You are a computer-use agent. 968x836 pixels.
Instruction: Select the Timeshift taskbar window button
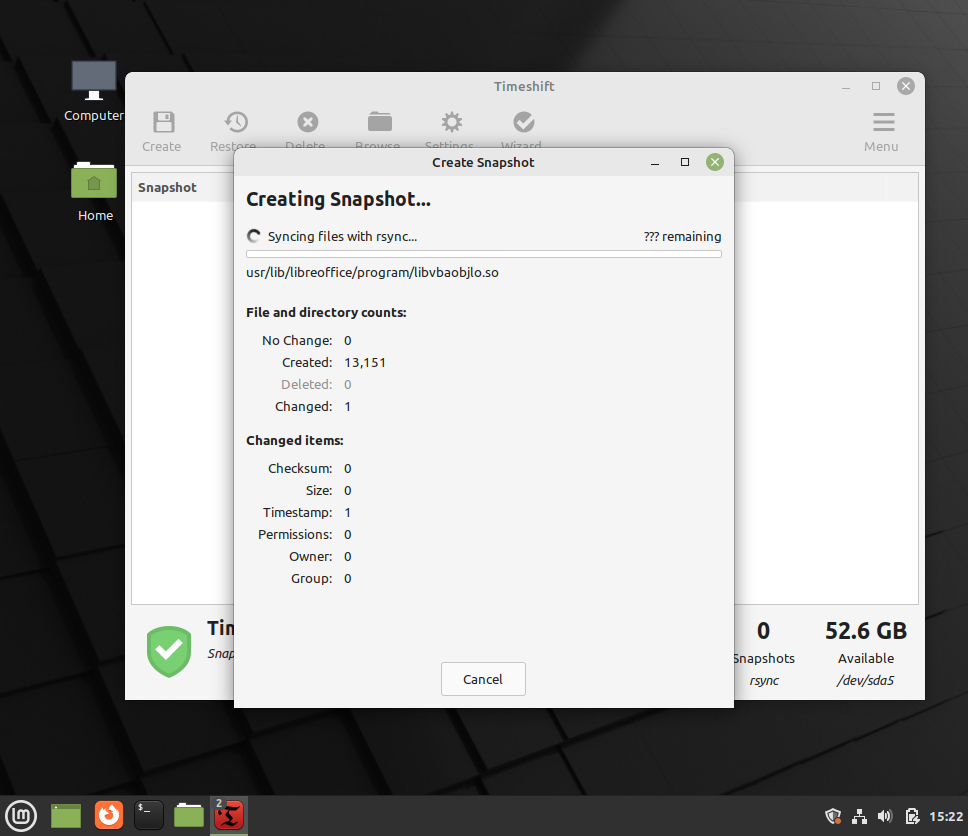tap(229, 816)
